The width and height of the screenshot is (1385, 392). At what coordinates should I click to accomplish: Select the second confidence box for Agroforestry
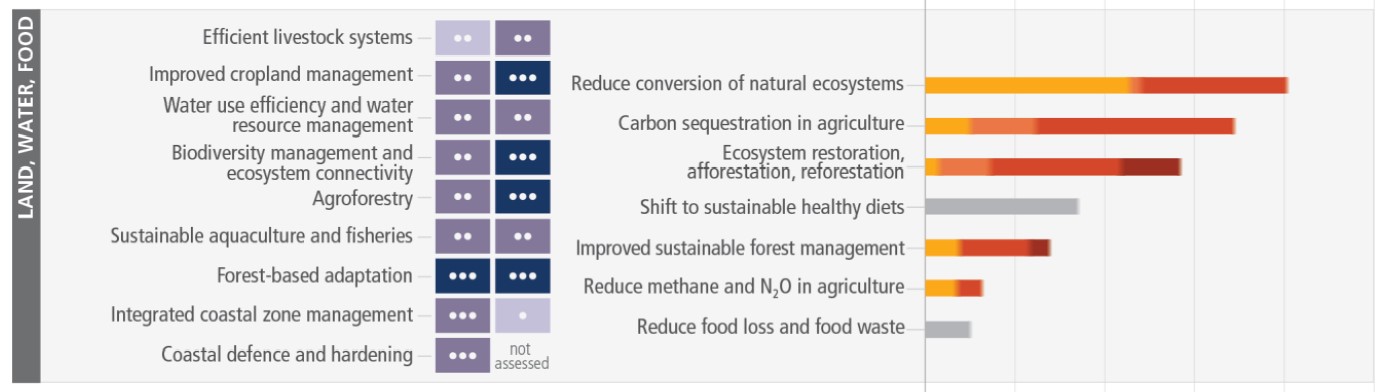pyautogui.click(x=522, y=197)
